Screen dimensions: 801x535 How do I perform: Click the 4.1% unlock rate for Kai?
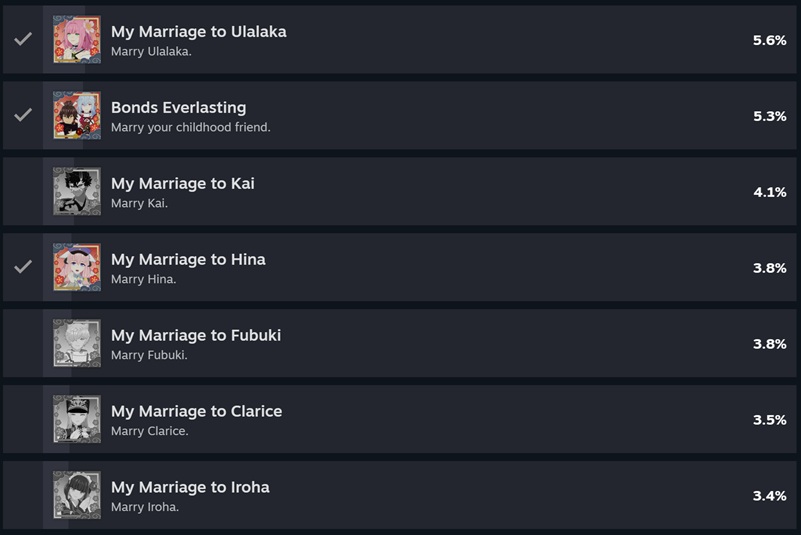[x=769, y=192]
